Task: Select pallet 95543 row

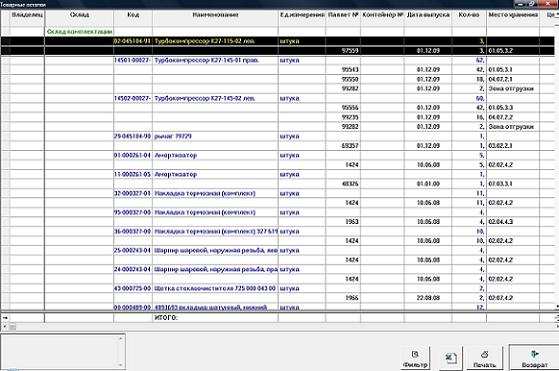Action: click(278, 69)
